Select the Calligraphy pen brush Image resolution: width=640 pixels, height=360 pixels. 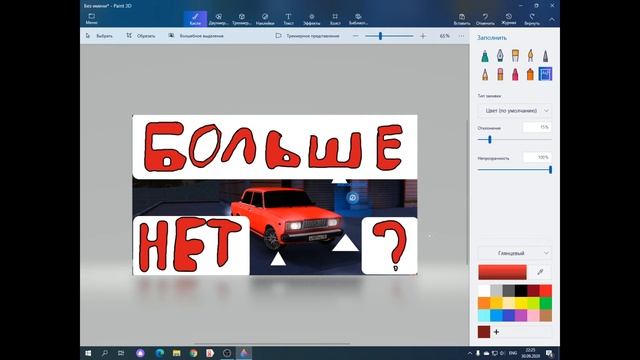pyautogui.click(x=500, y=56)
